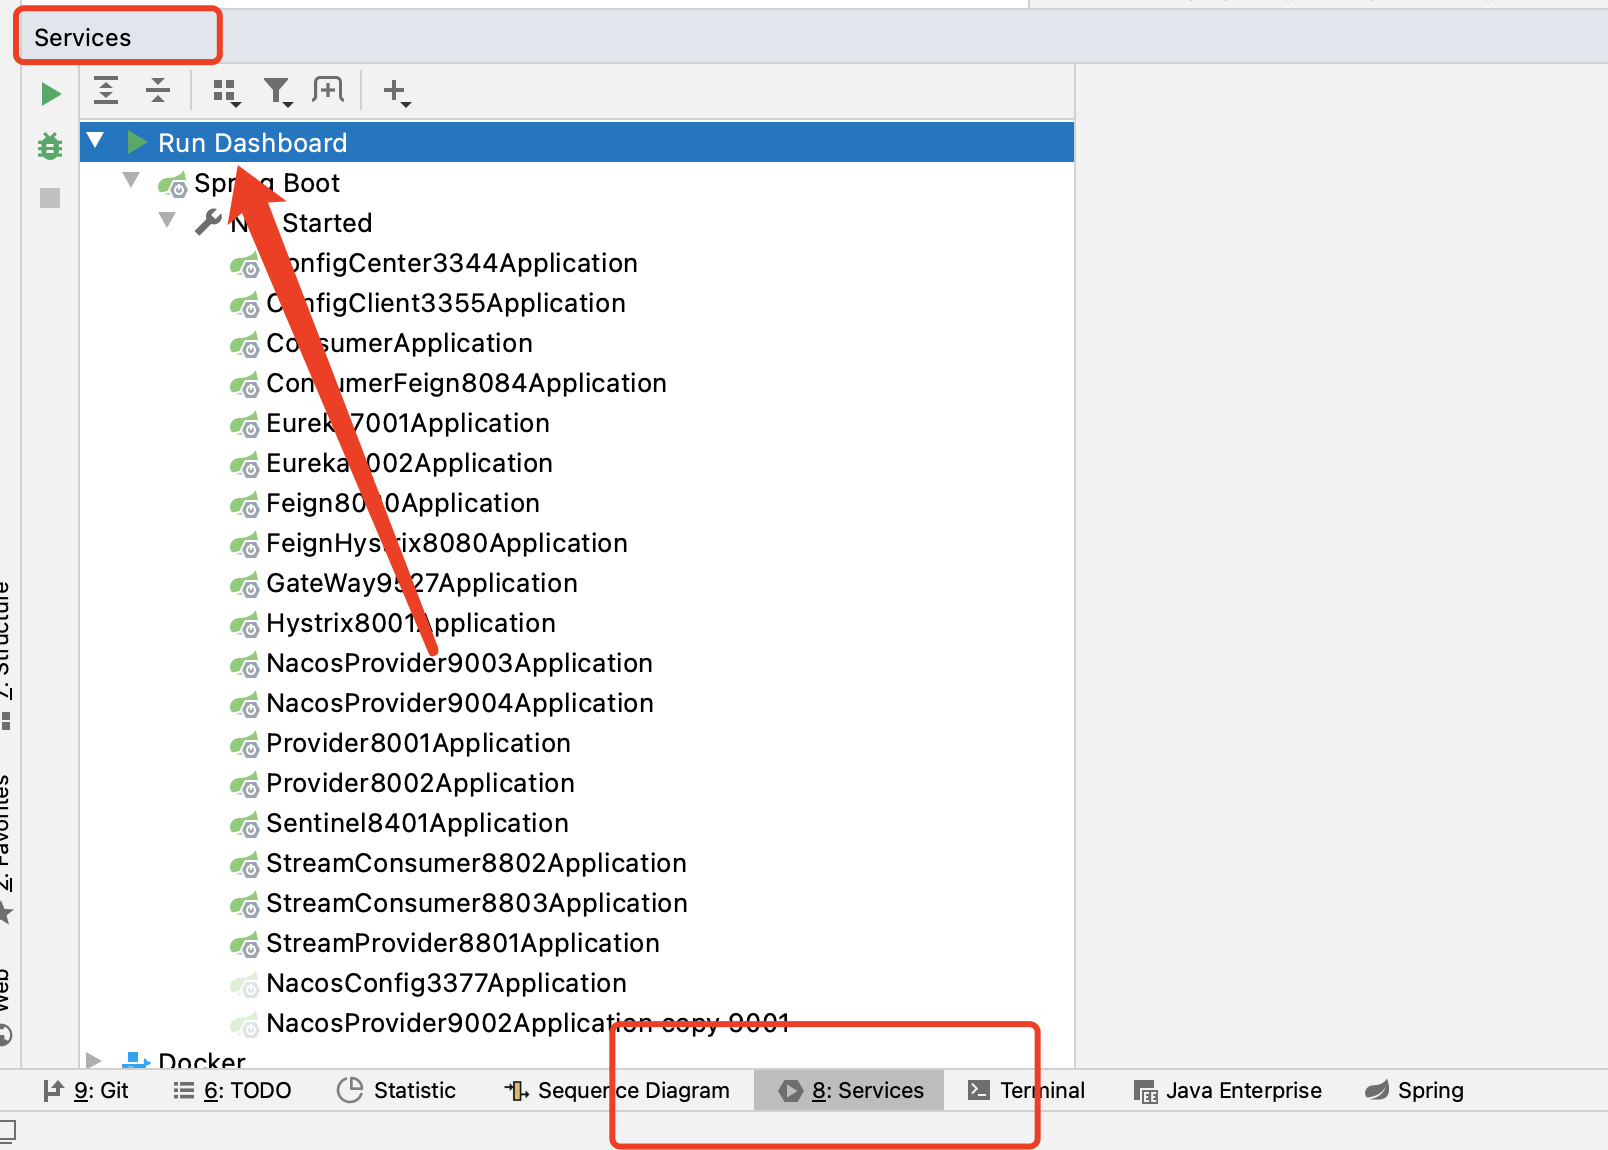
Task: Open the Spring tool window
Action: point(1415,1090)
